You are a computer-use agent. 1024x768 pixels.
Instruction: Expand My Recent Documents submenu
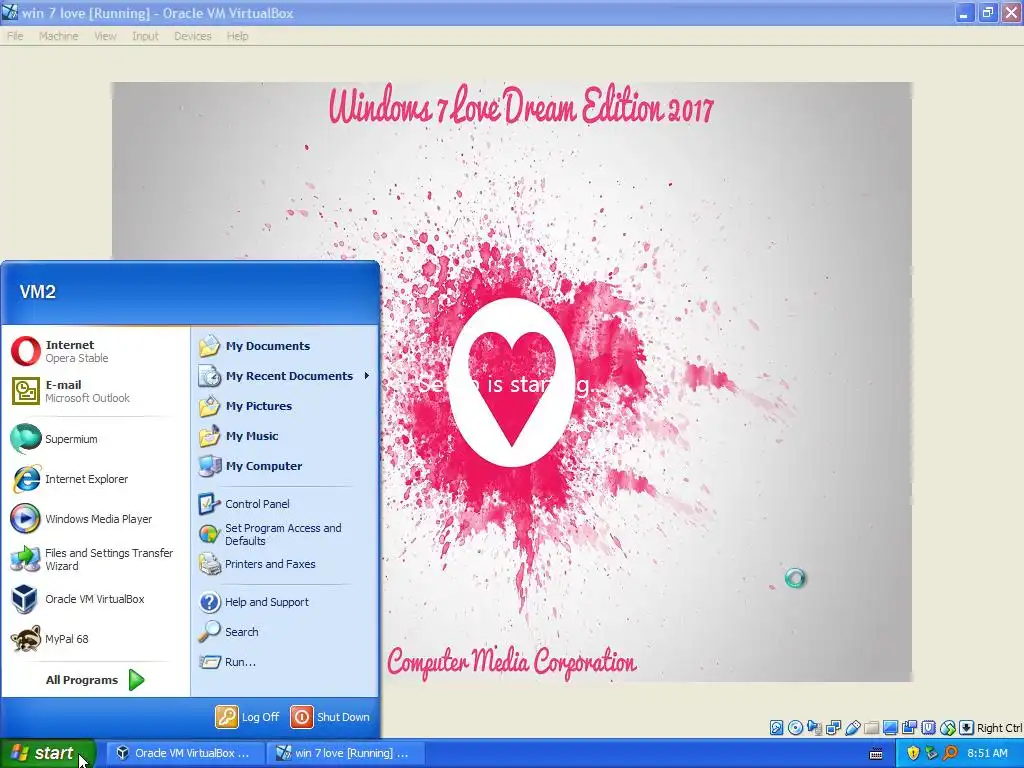[x=285, y=376]
